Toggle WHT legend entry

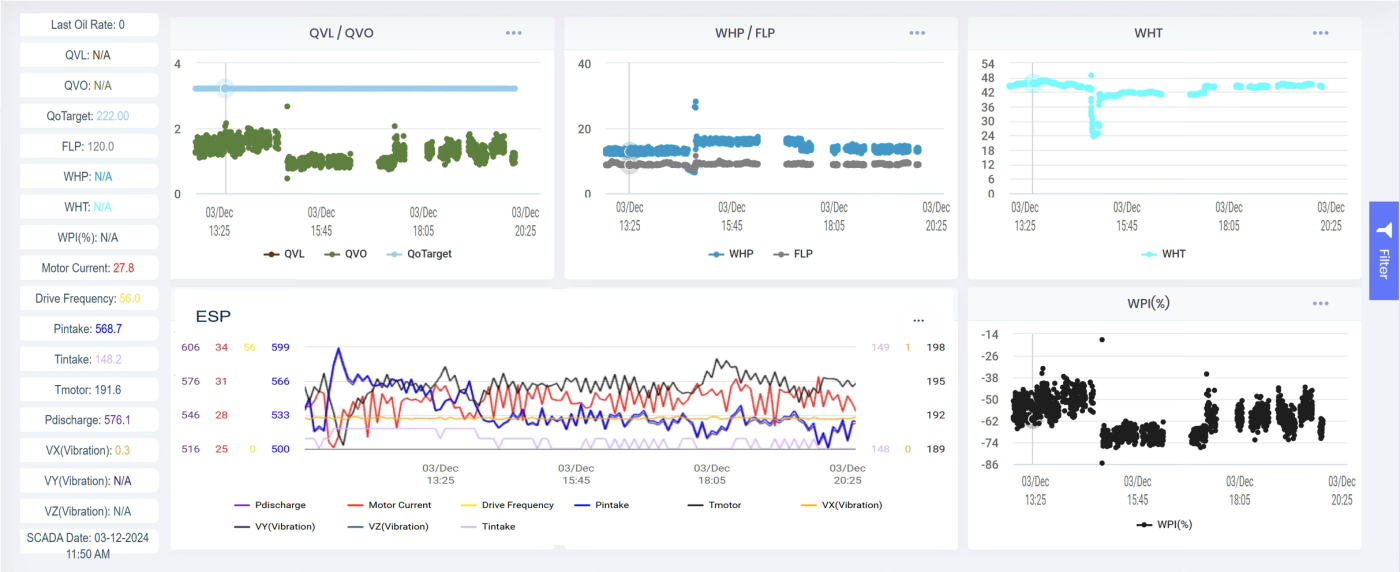pyautogui.click(x=1164, y=254)
